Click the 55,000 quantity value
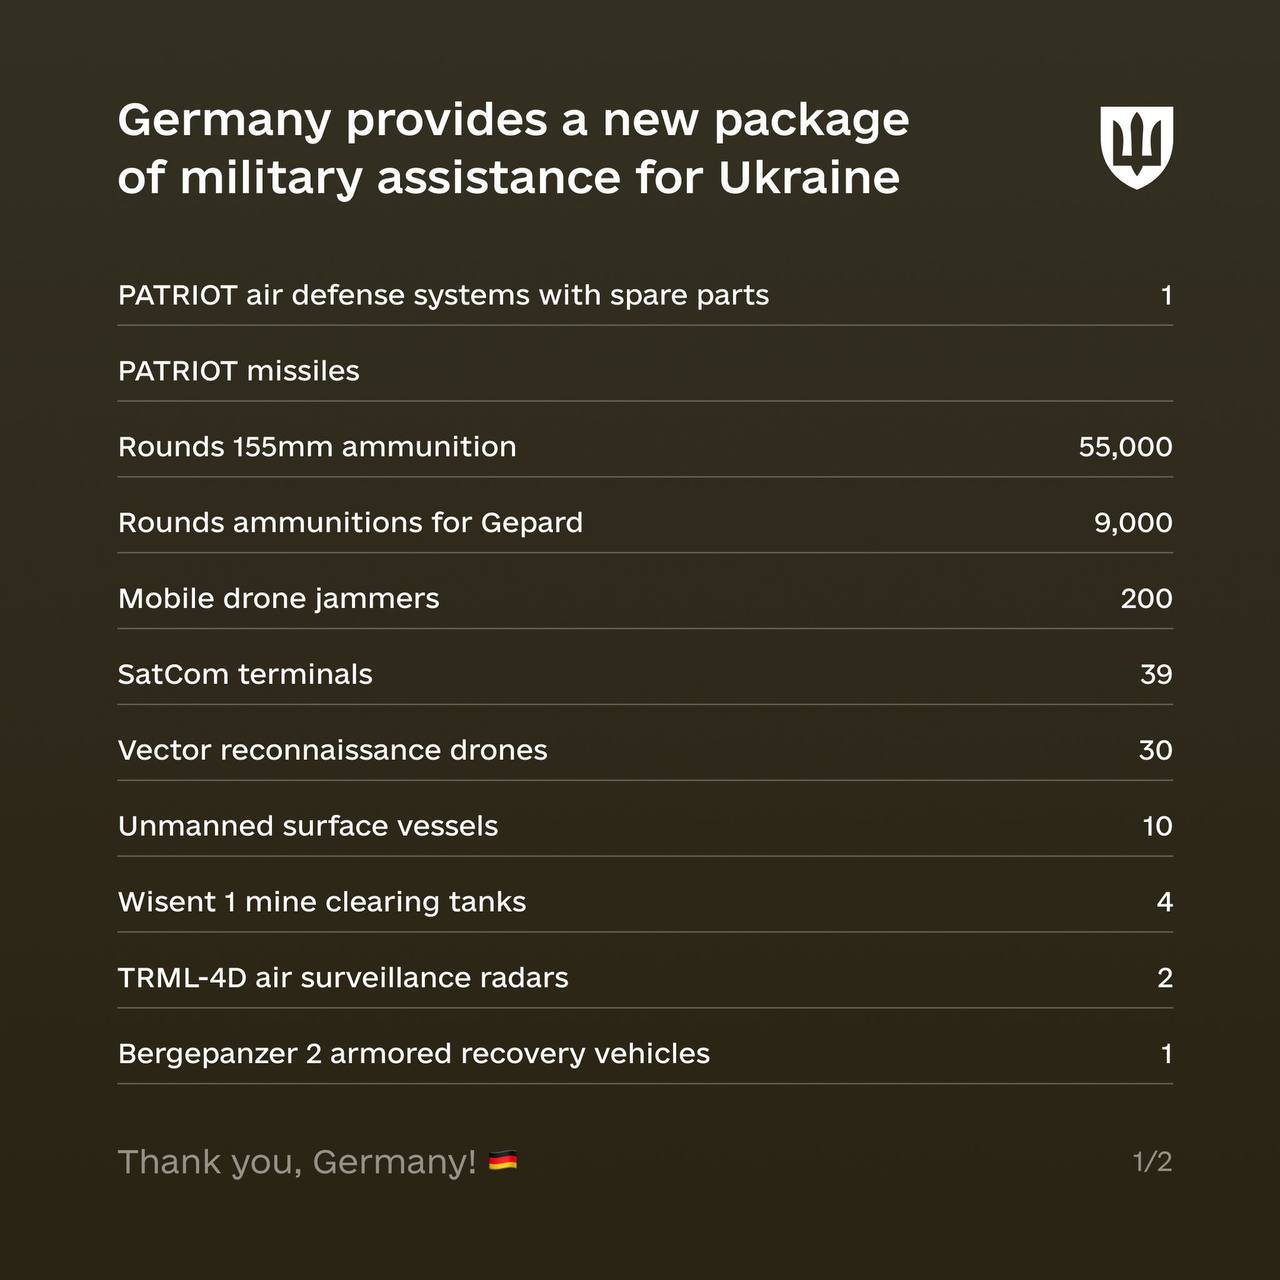The image size is (1280, 1280). (1125, 446)
